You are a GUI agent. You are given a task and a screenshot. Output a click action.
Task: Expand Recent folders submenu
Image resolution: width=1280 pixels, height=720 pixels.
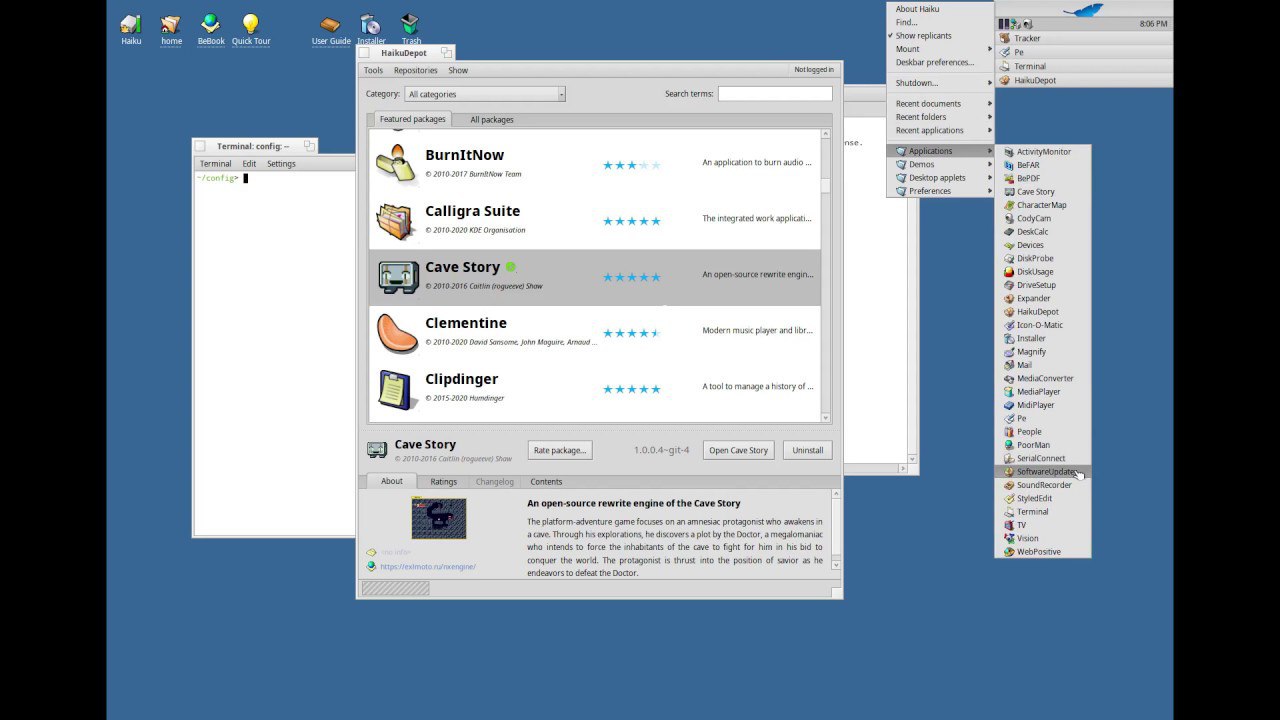coord(940,117)
